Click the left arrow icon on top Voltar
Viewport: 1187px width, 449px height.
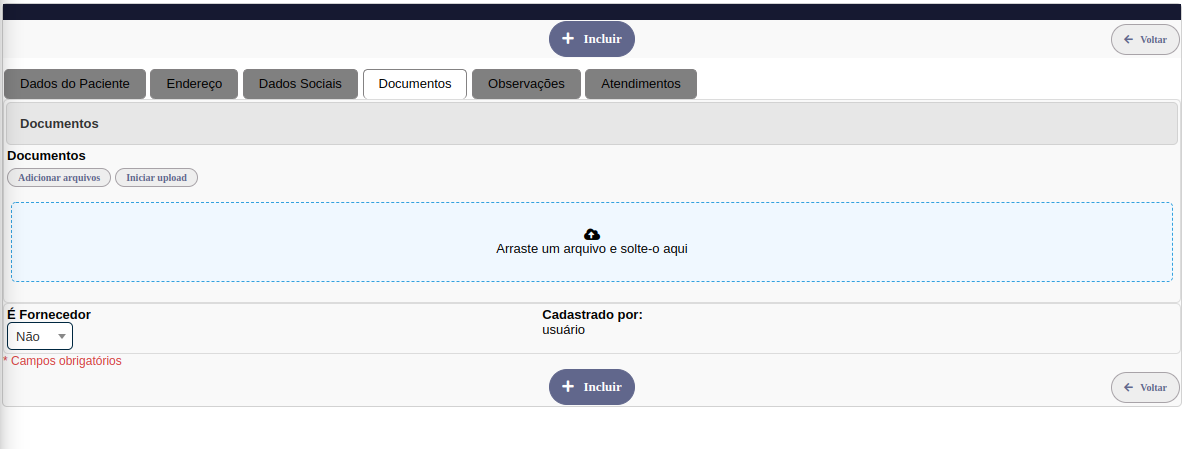(1129, 40)
